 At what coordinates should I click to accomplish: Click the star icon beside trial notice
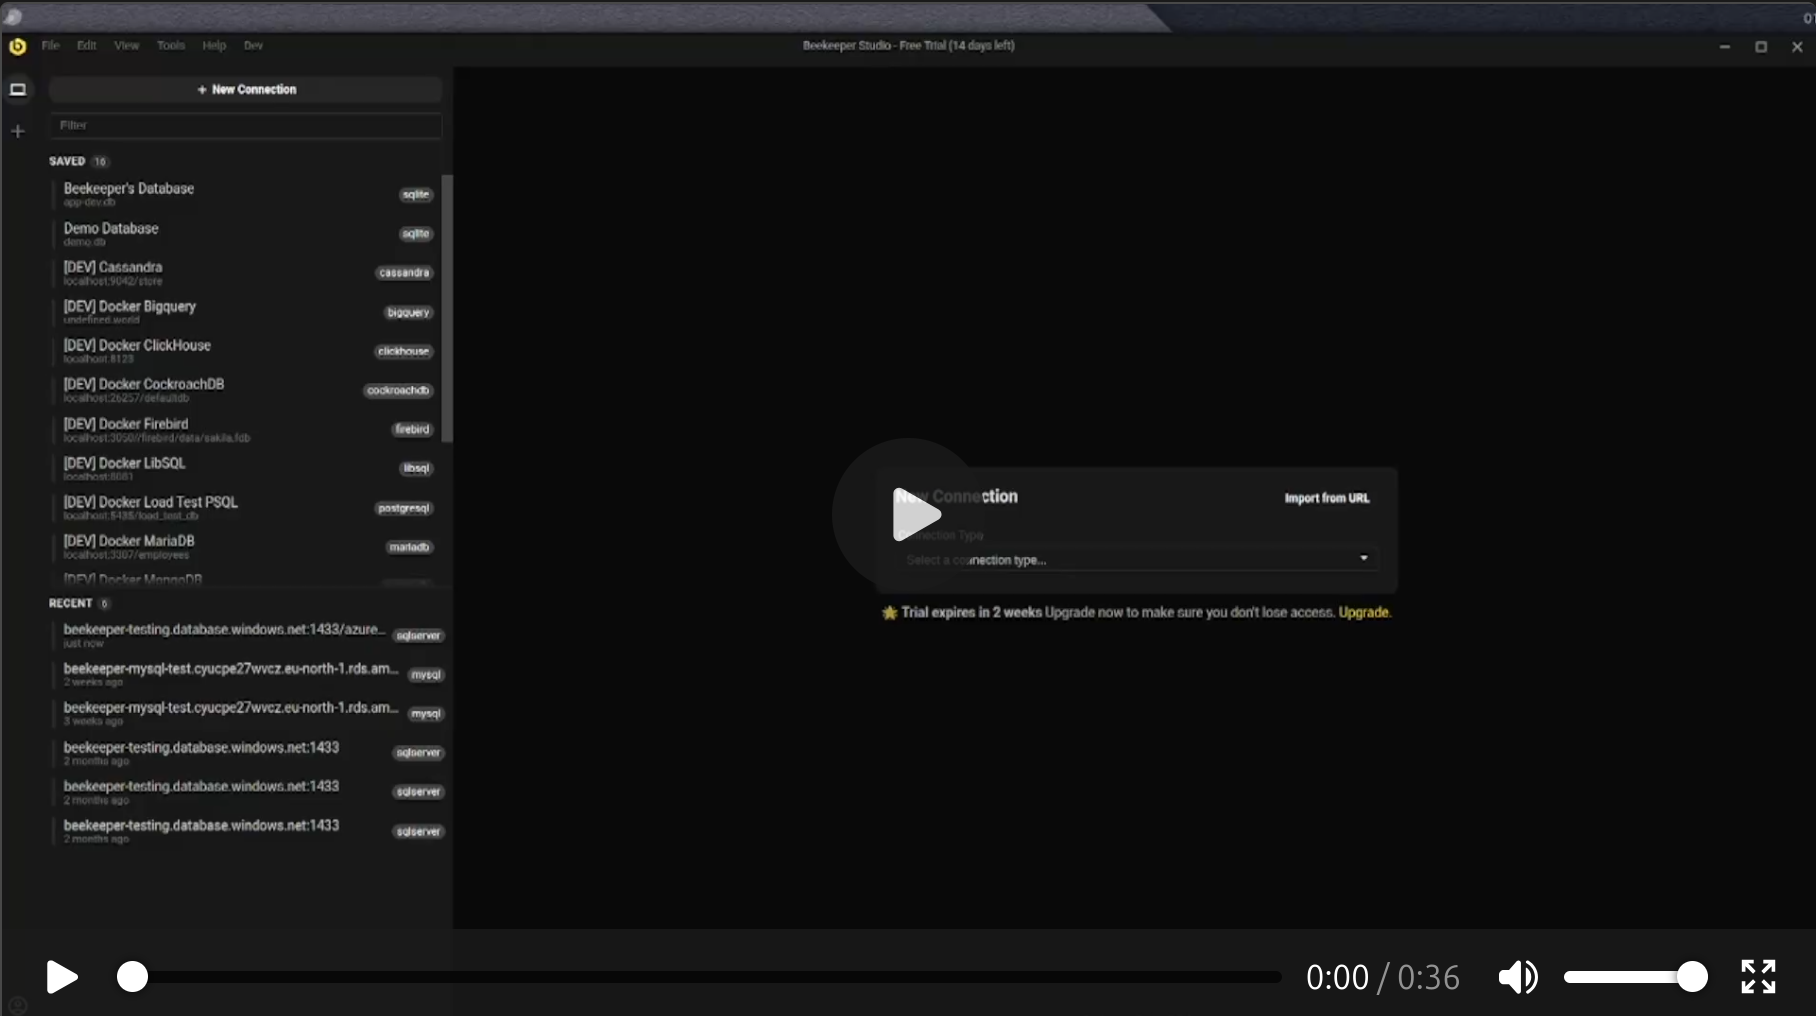pyautogui.click(x=889, y=613)
